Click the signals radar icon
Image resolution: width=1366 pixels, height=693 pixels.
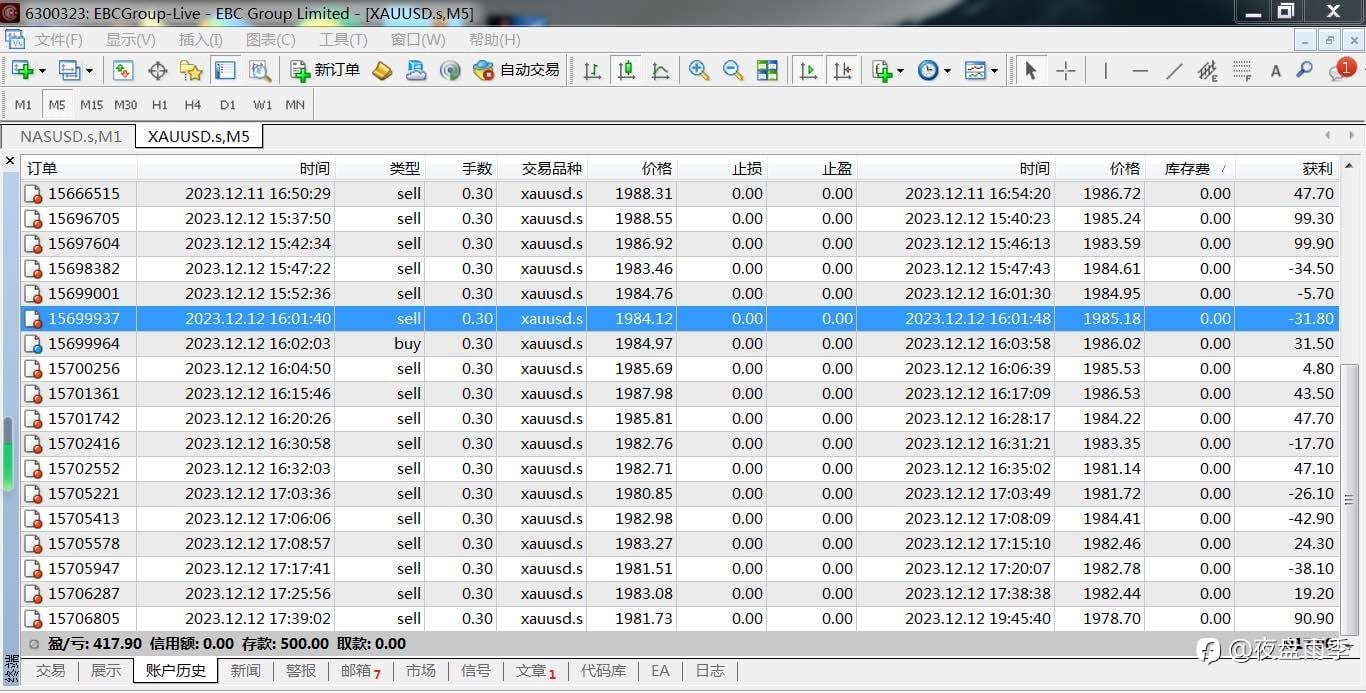[x=450, y=70]
